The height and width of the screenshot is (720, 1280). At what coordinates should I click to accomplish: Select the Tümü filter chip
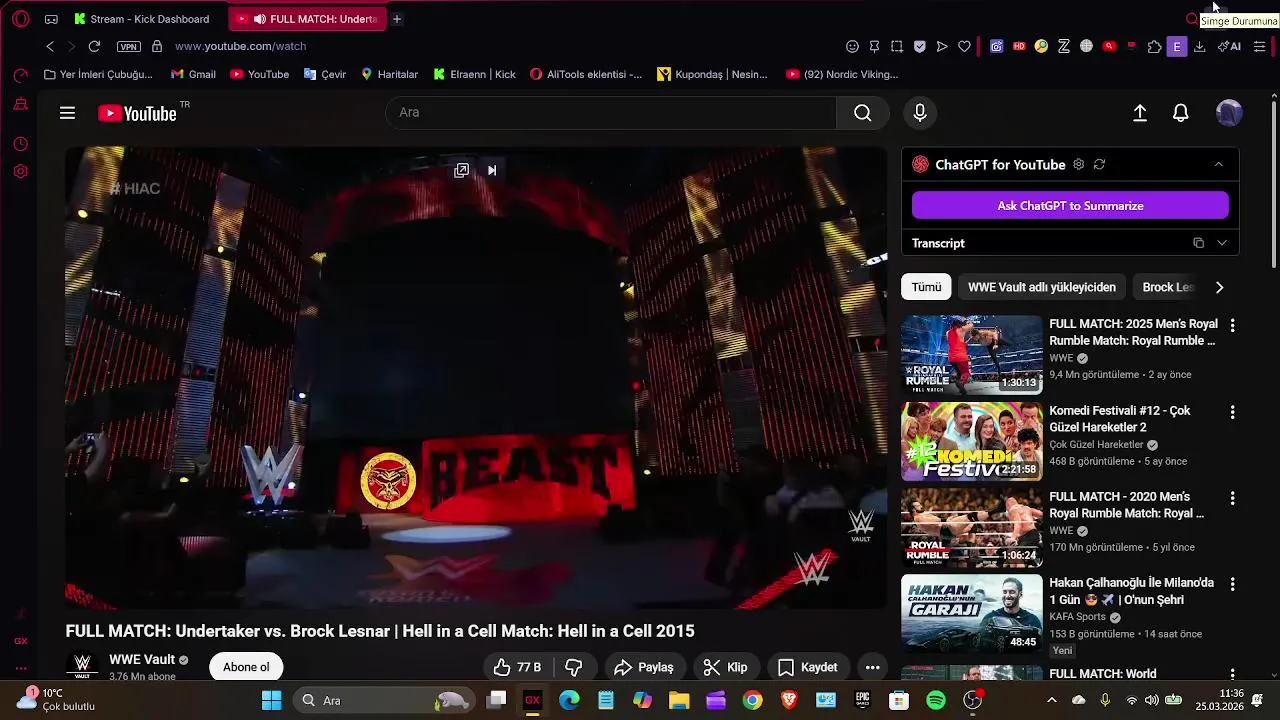[926, 287]
